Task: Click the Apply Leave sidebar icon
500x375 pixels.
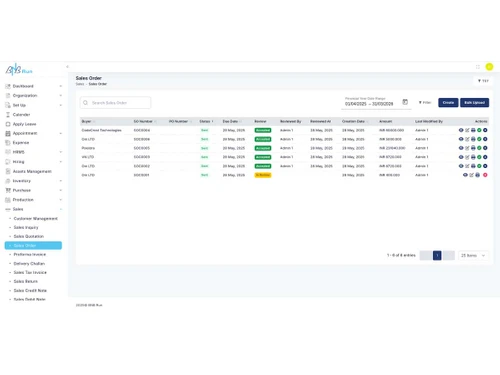Action: pyautogui.click(x=8, y=124)
